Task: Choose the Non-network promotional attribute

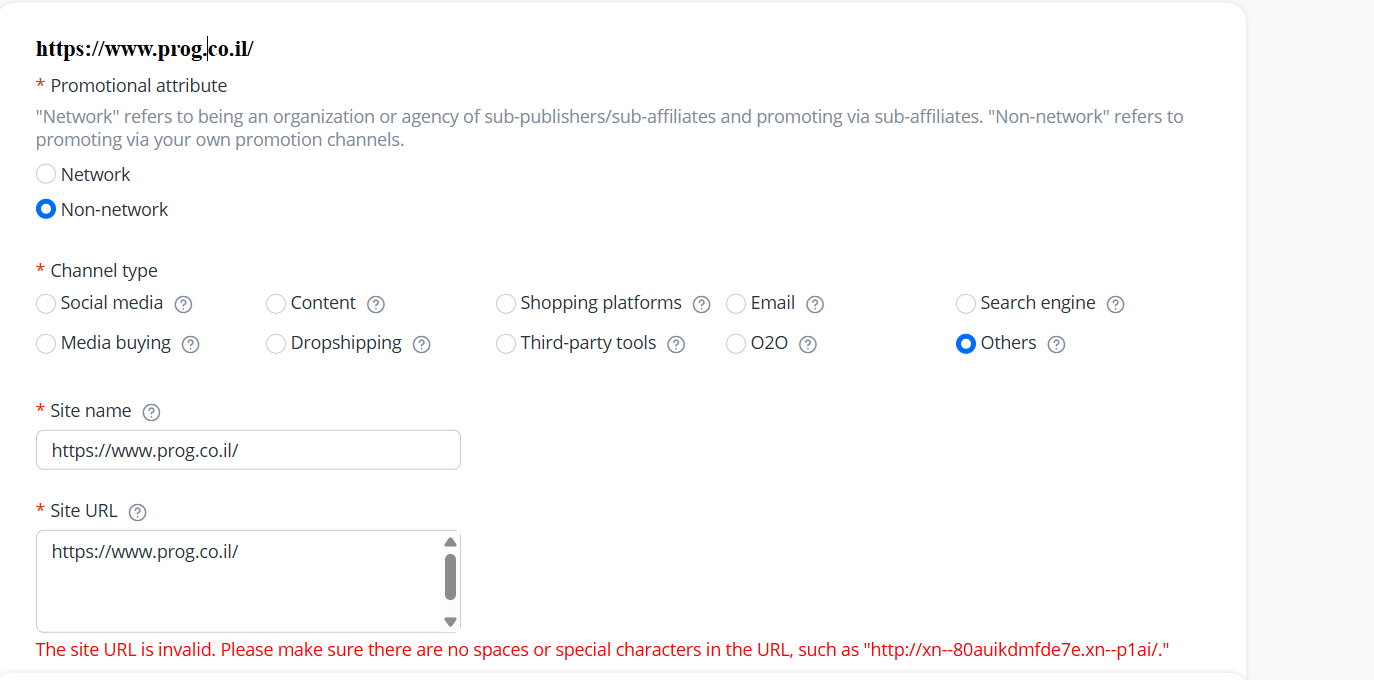Action: (x=46, y=209)
